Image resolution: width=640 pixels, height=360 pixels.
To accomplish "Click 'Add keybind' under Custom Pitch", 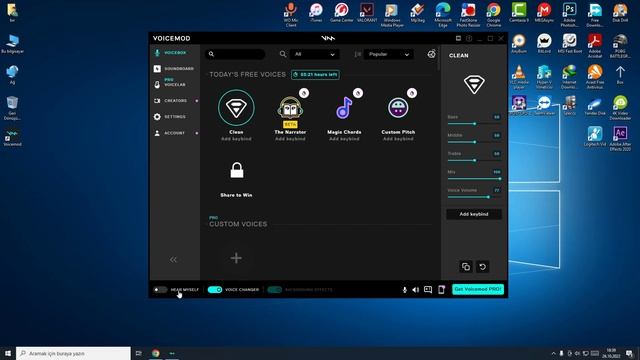I will point(398,139).
